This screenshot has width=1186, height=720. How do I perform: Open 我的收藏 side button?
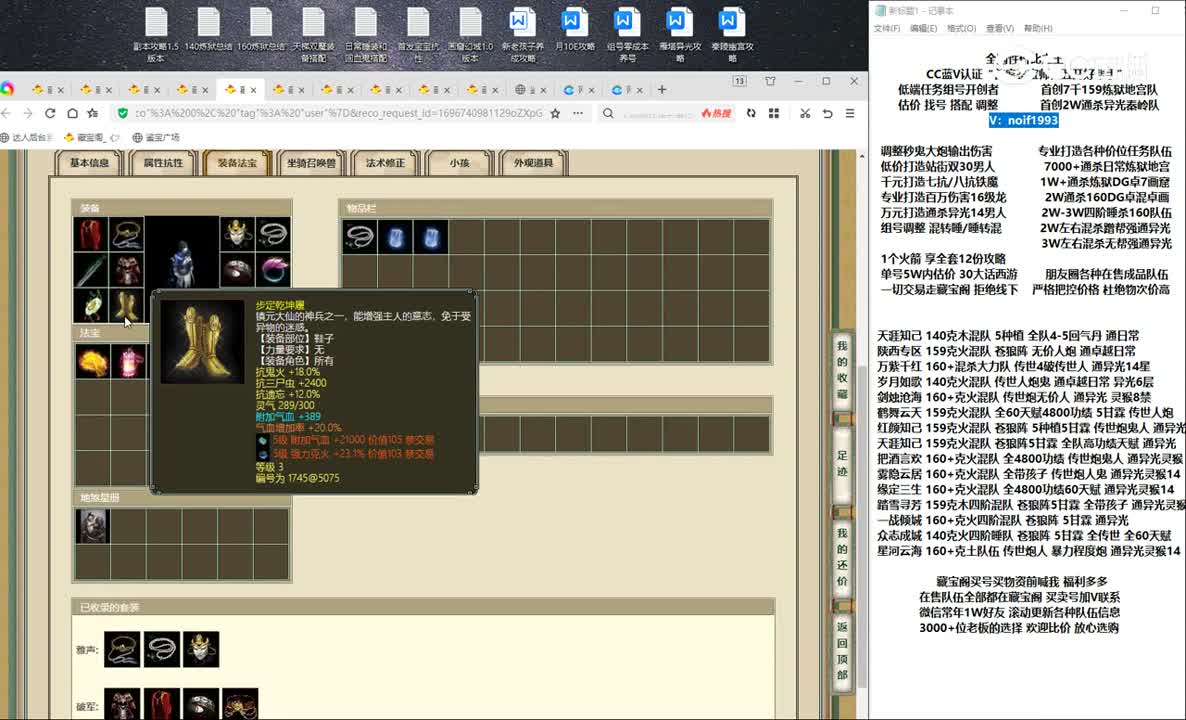[842, 370]
